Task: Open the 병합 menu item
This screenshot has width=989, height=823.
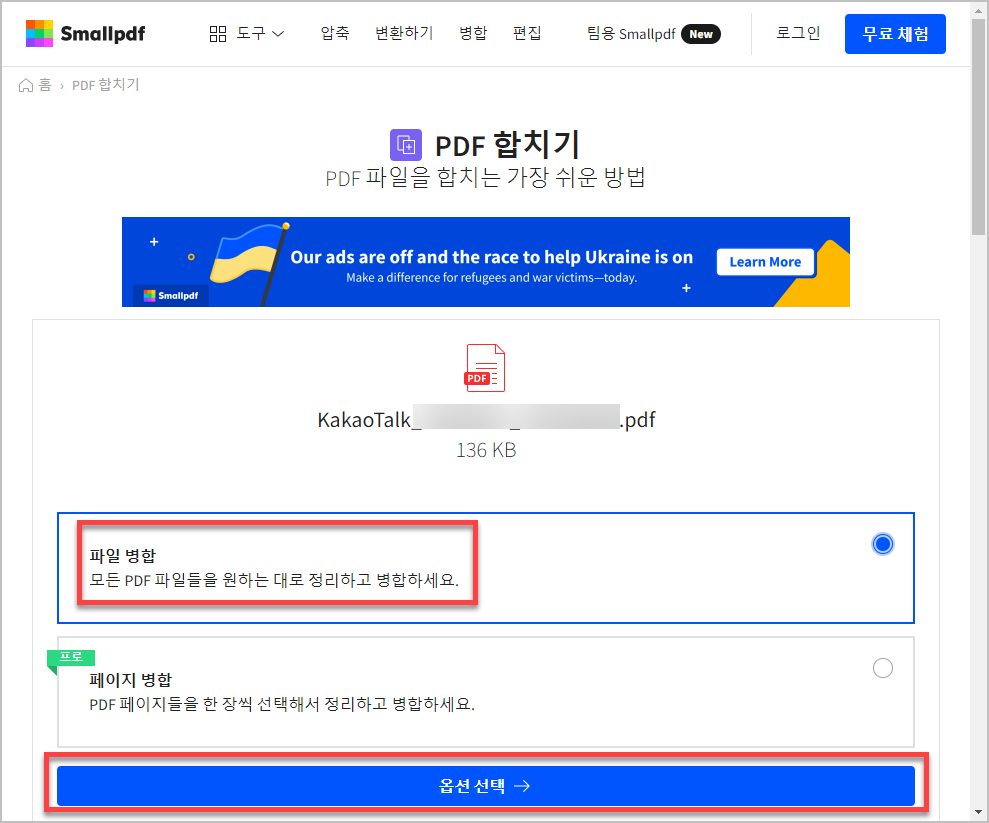Action: (473, 33)
